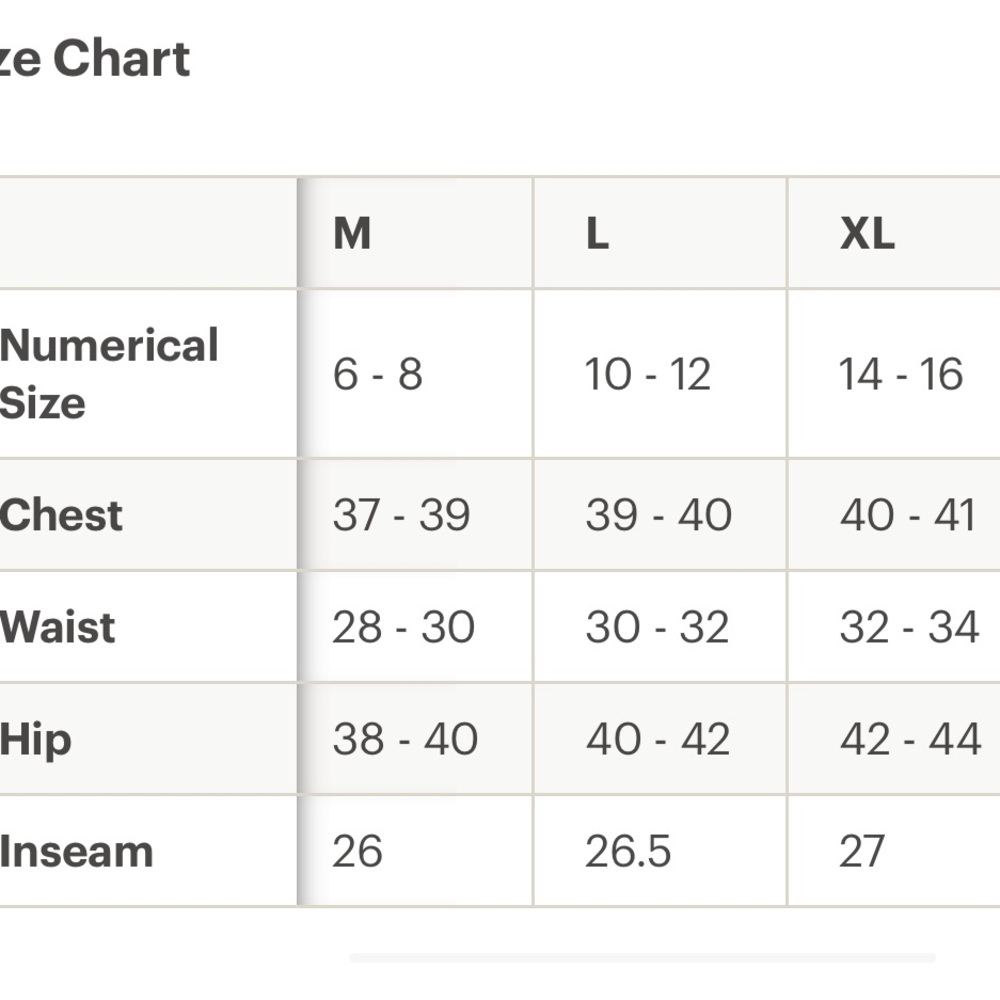Click the Inseam row label
Screen dimensions: 1000x1000
click(x=77, y=852)
